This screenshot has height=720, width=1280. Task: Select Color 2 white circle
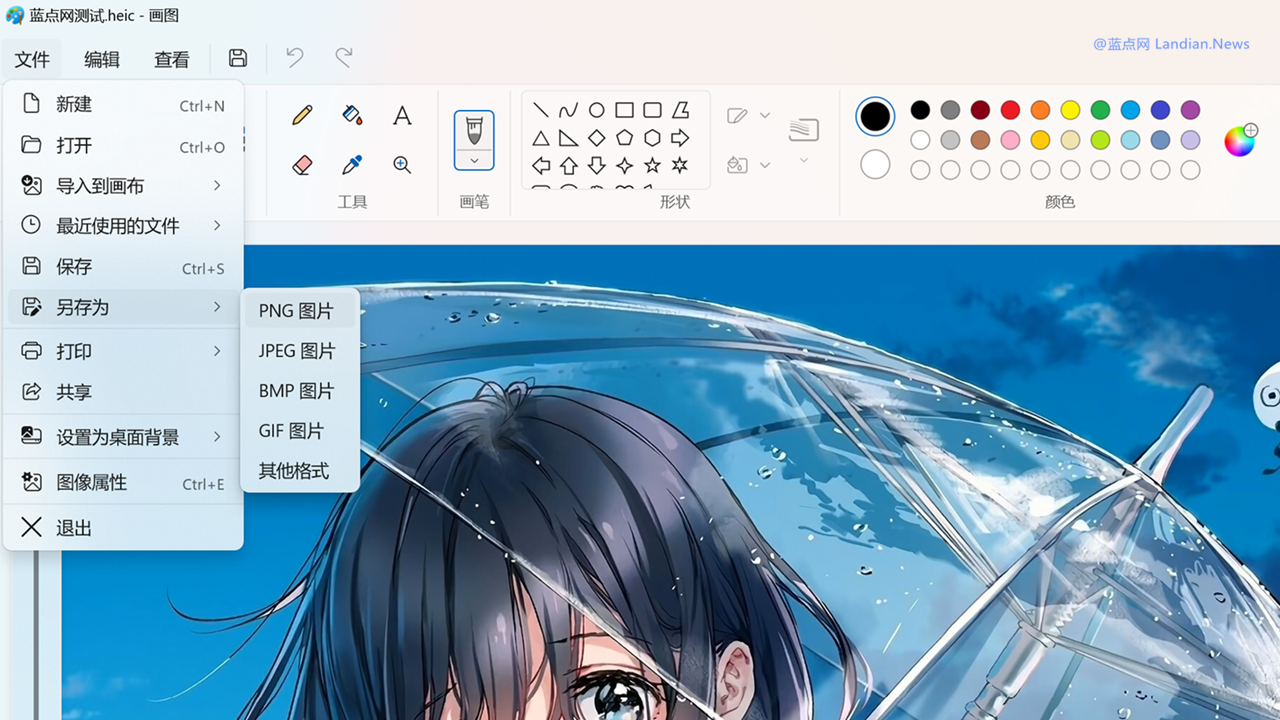point(875,164)
